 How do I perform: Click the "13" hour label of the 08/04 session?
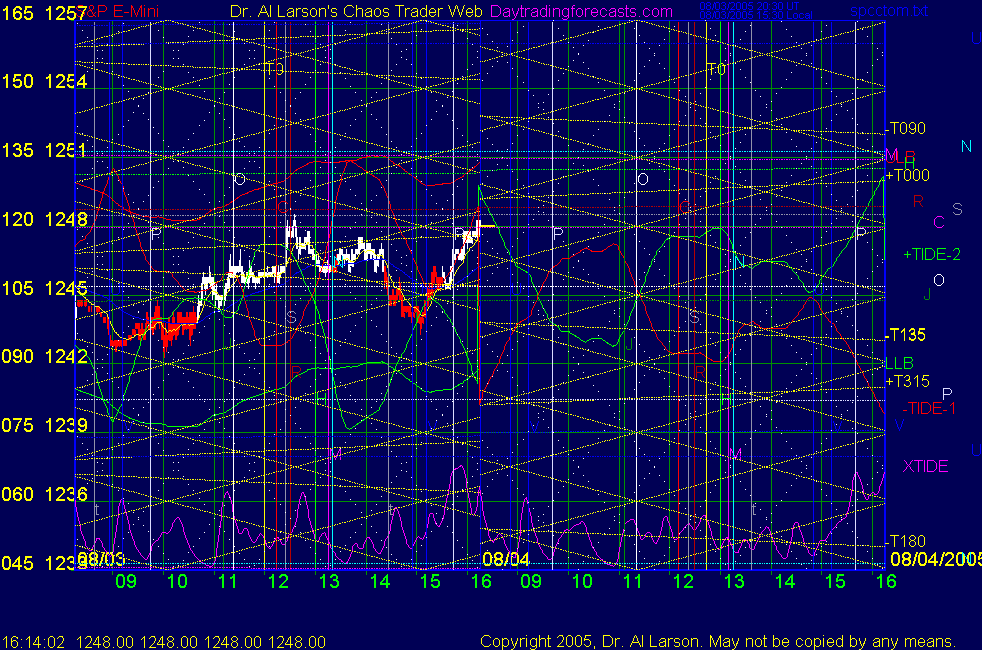point(734,581)
